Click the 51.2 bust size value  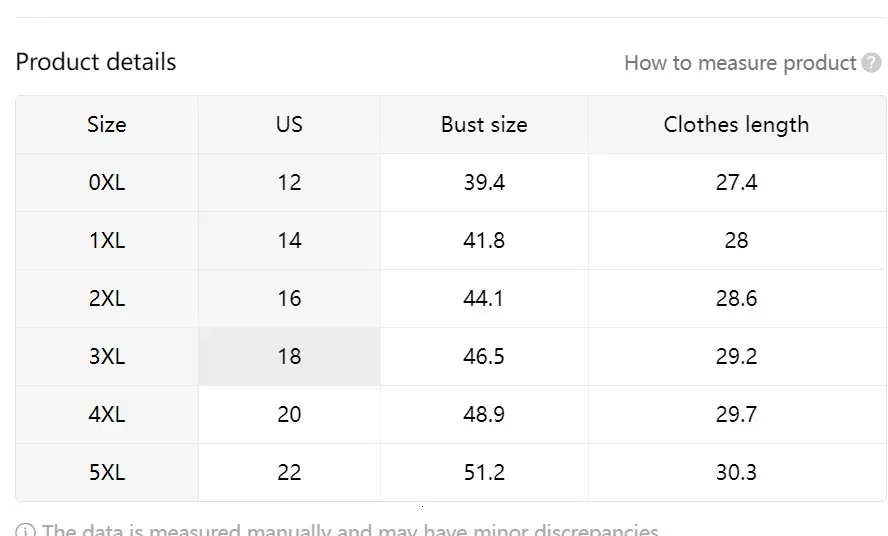[x=484, y=472]
